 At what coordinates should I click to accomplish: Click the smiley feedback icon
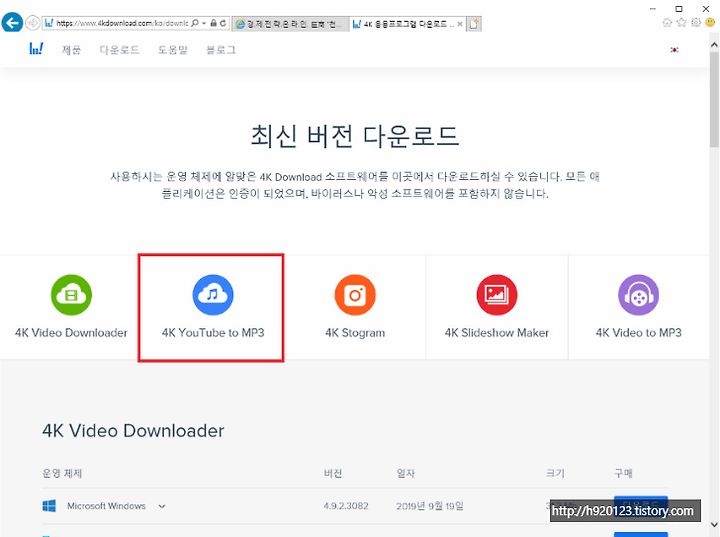710,23
